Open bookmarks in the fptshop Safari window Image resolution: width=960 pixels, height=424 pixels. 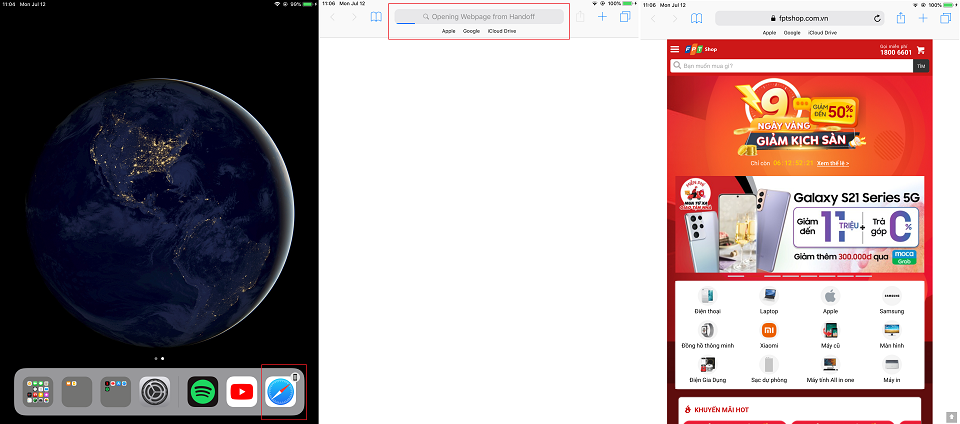pyautogui.click(x=697, y=18)
